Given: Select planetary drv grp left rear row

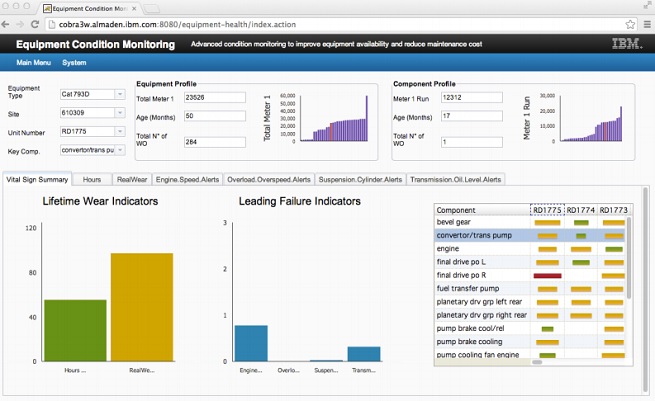Looking at the screenshot, I should (530, 302).
